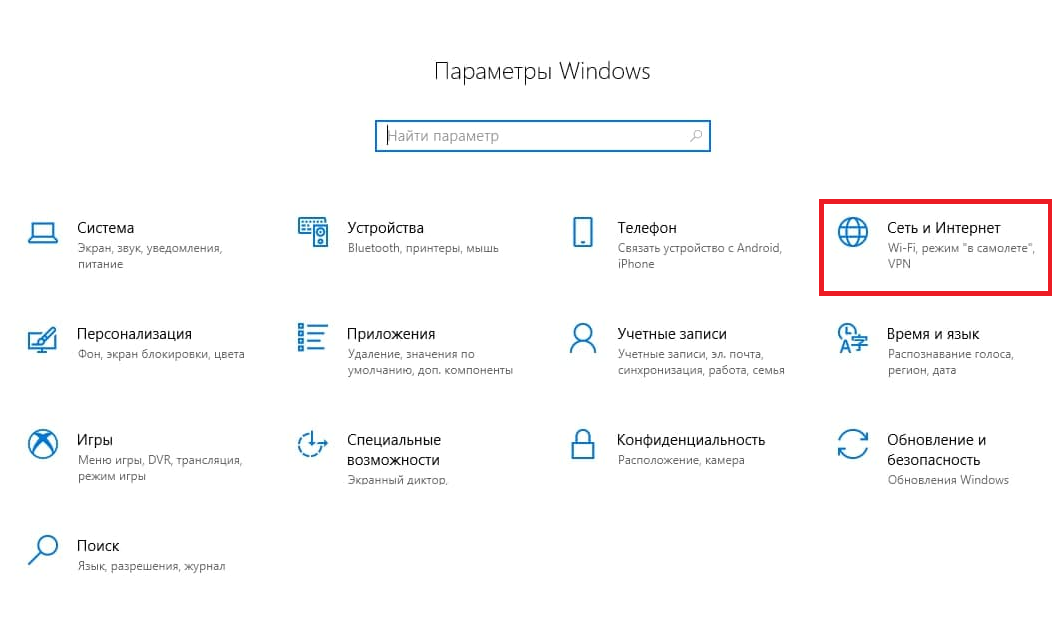Click the list icon for Приложения
The height and width of the screenshot is (638, 1052).
[x=313, y=339]
